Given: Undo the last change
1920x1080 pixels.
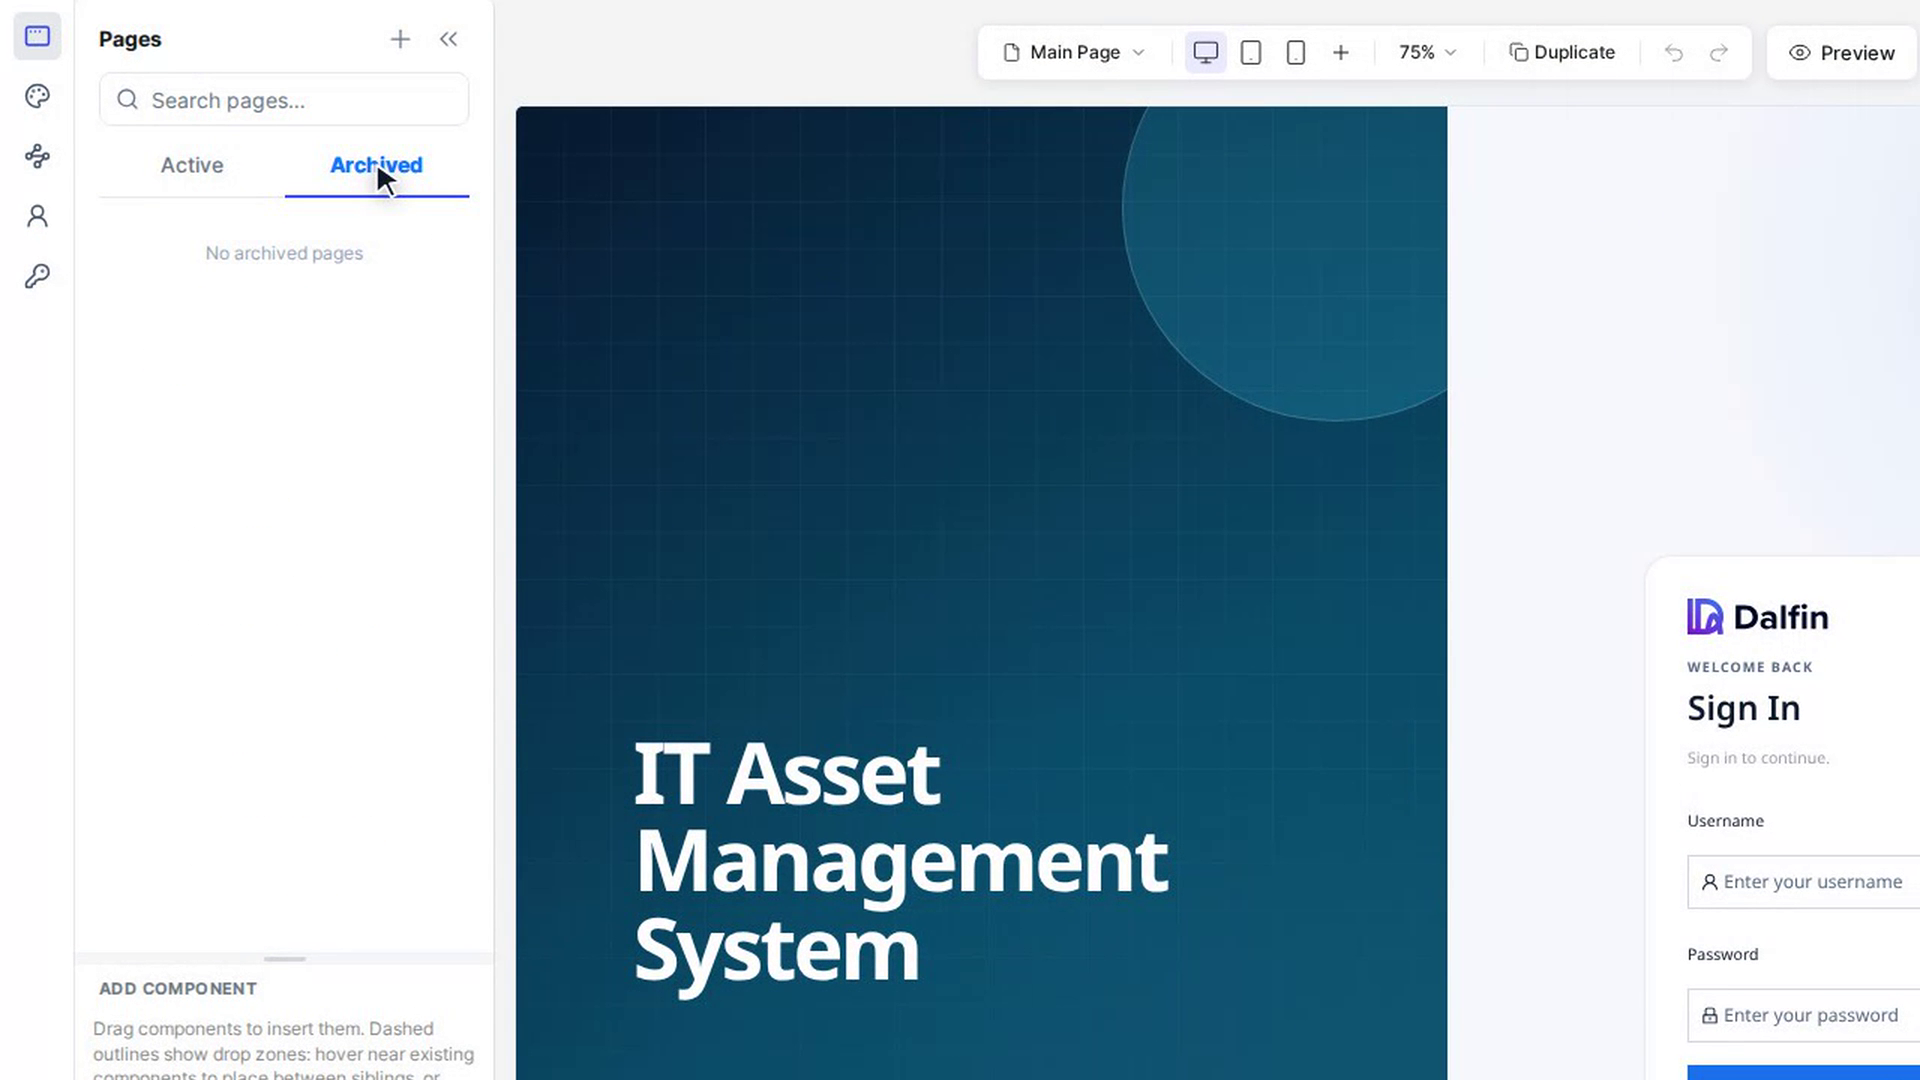Looking at the screenshot, I should tap(1673, 52).
